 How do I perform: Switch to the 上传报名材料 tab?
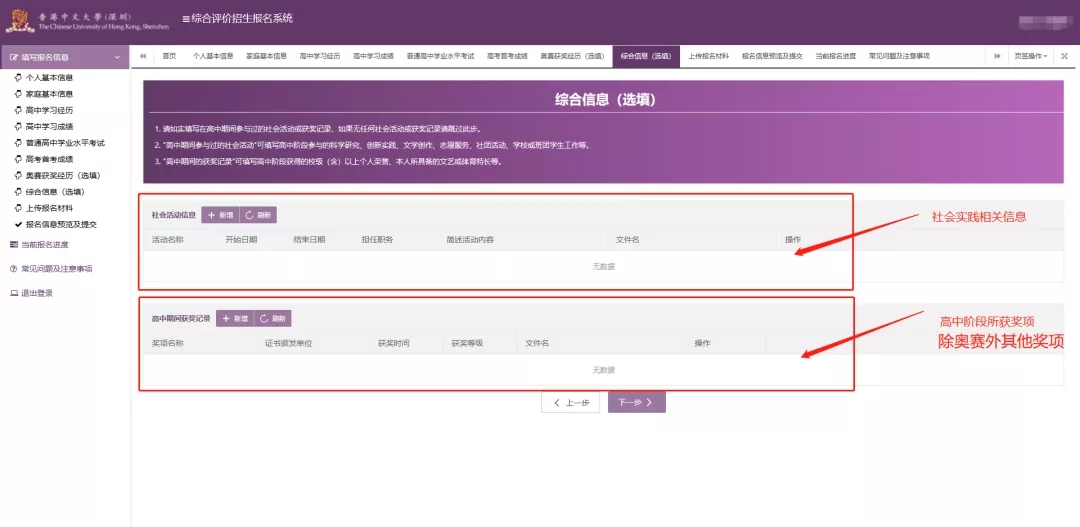click(x=708, y=56)
